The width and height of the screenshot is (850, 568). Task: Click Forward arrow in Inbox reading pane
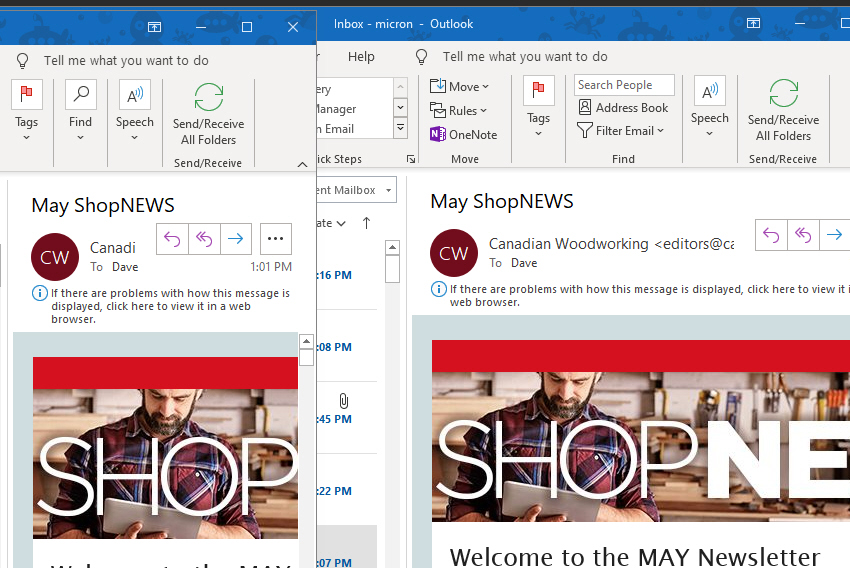835,235
